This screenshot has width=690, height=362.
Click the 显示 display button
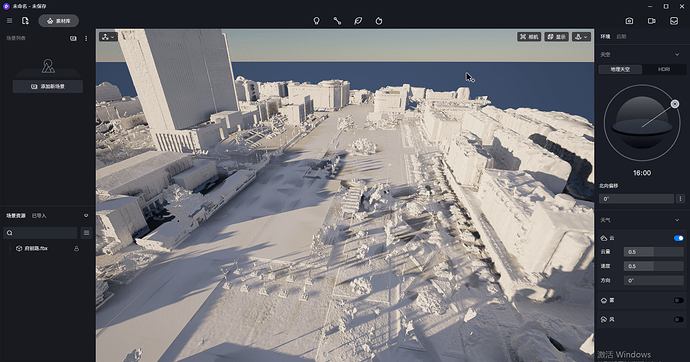[x=557, y=37]
